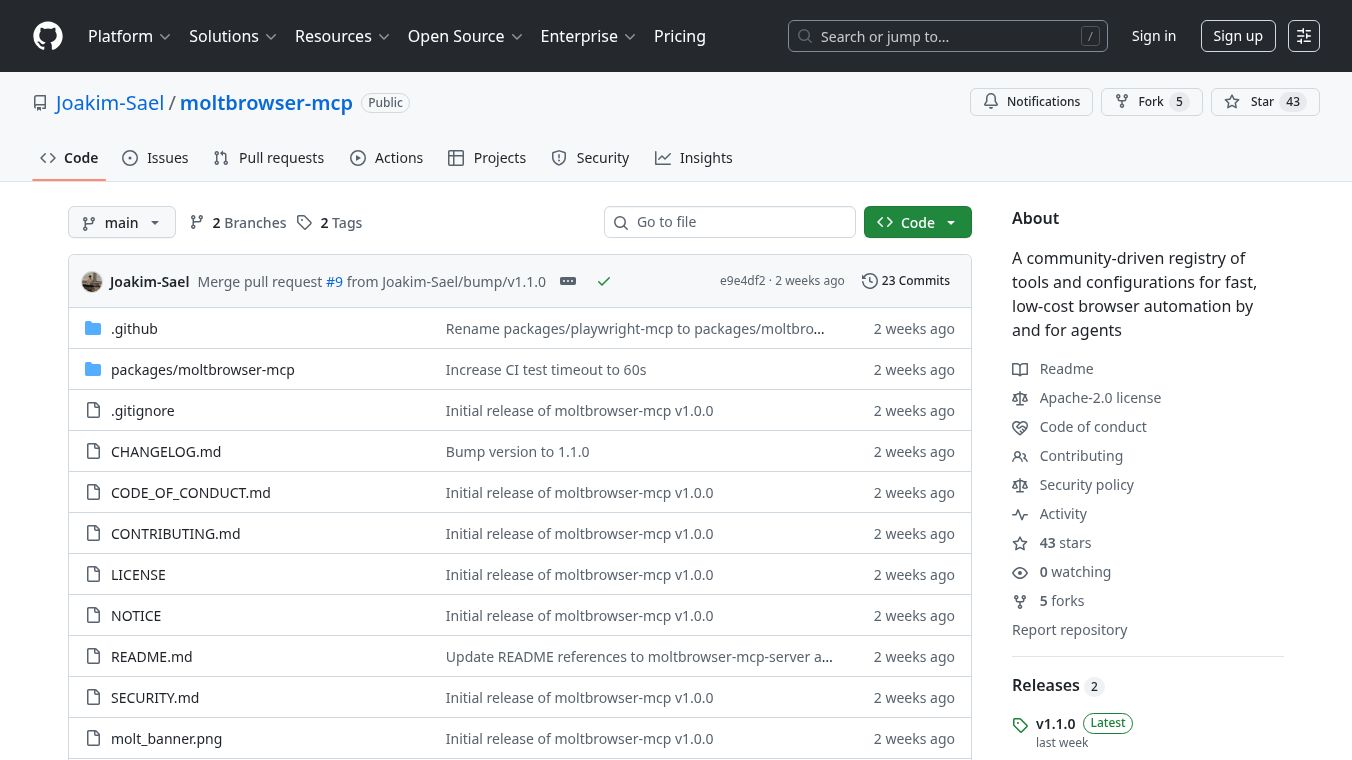1352x760 pixels.
Task: Click the Notifications bell icon
Action: pyautogui.click(x=991, y=101)
